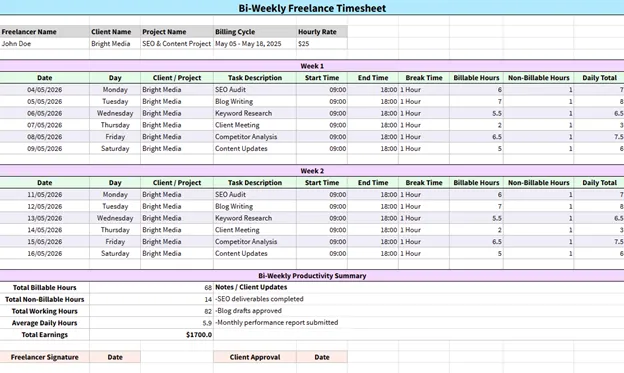Select the Bright Media client name cell under Client Name
Image resolution: width=624 pixels, height=373 pixels.
tap(115, 44)
